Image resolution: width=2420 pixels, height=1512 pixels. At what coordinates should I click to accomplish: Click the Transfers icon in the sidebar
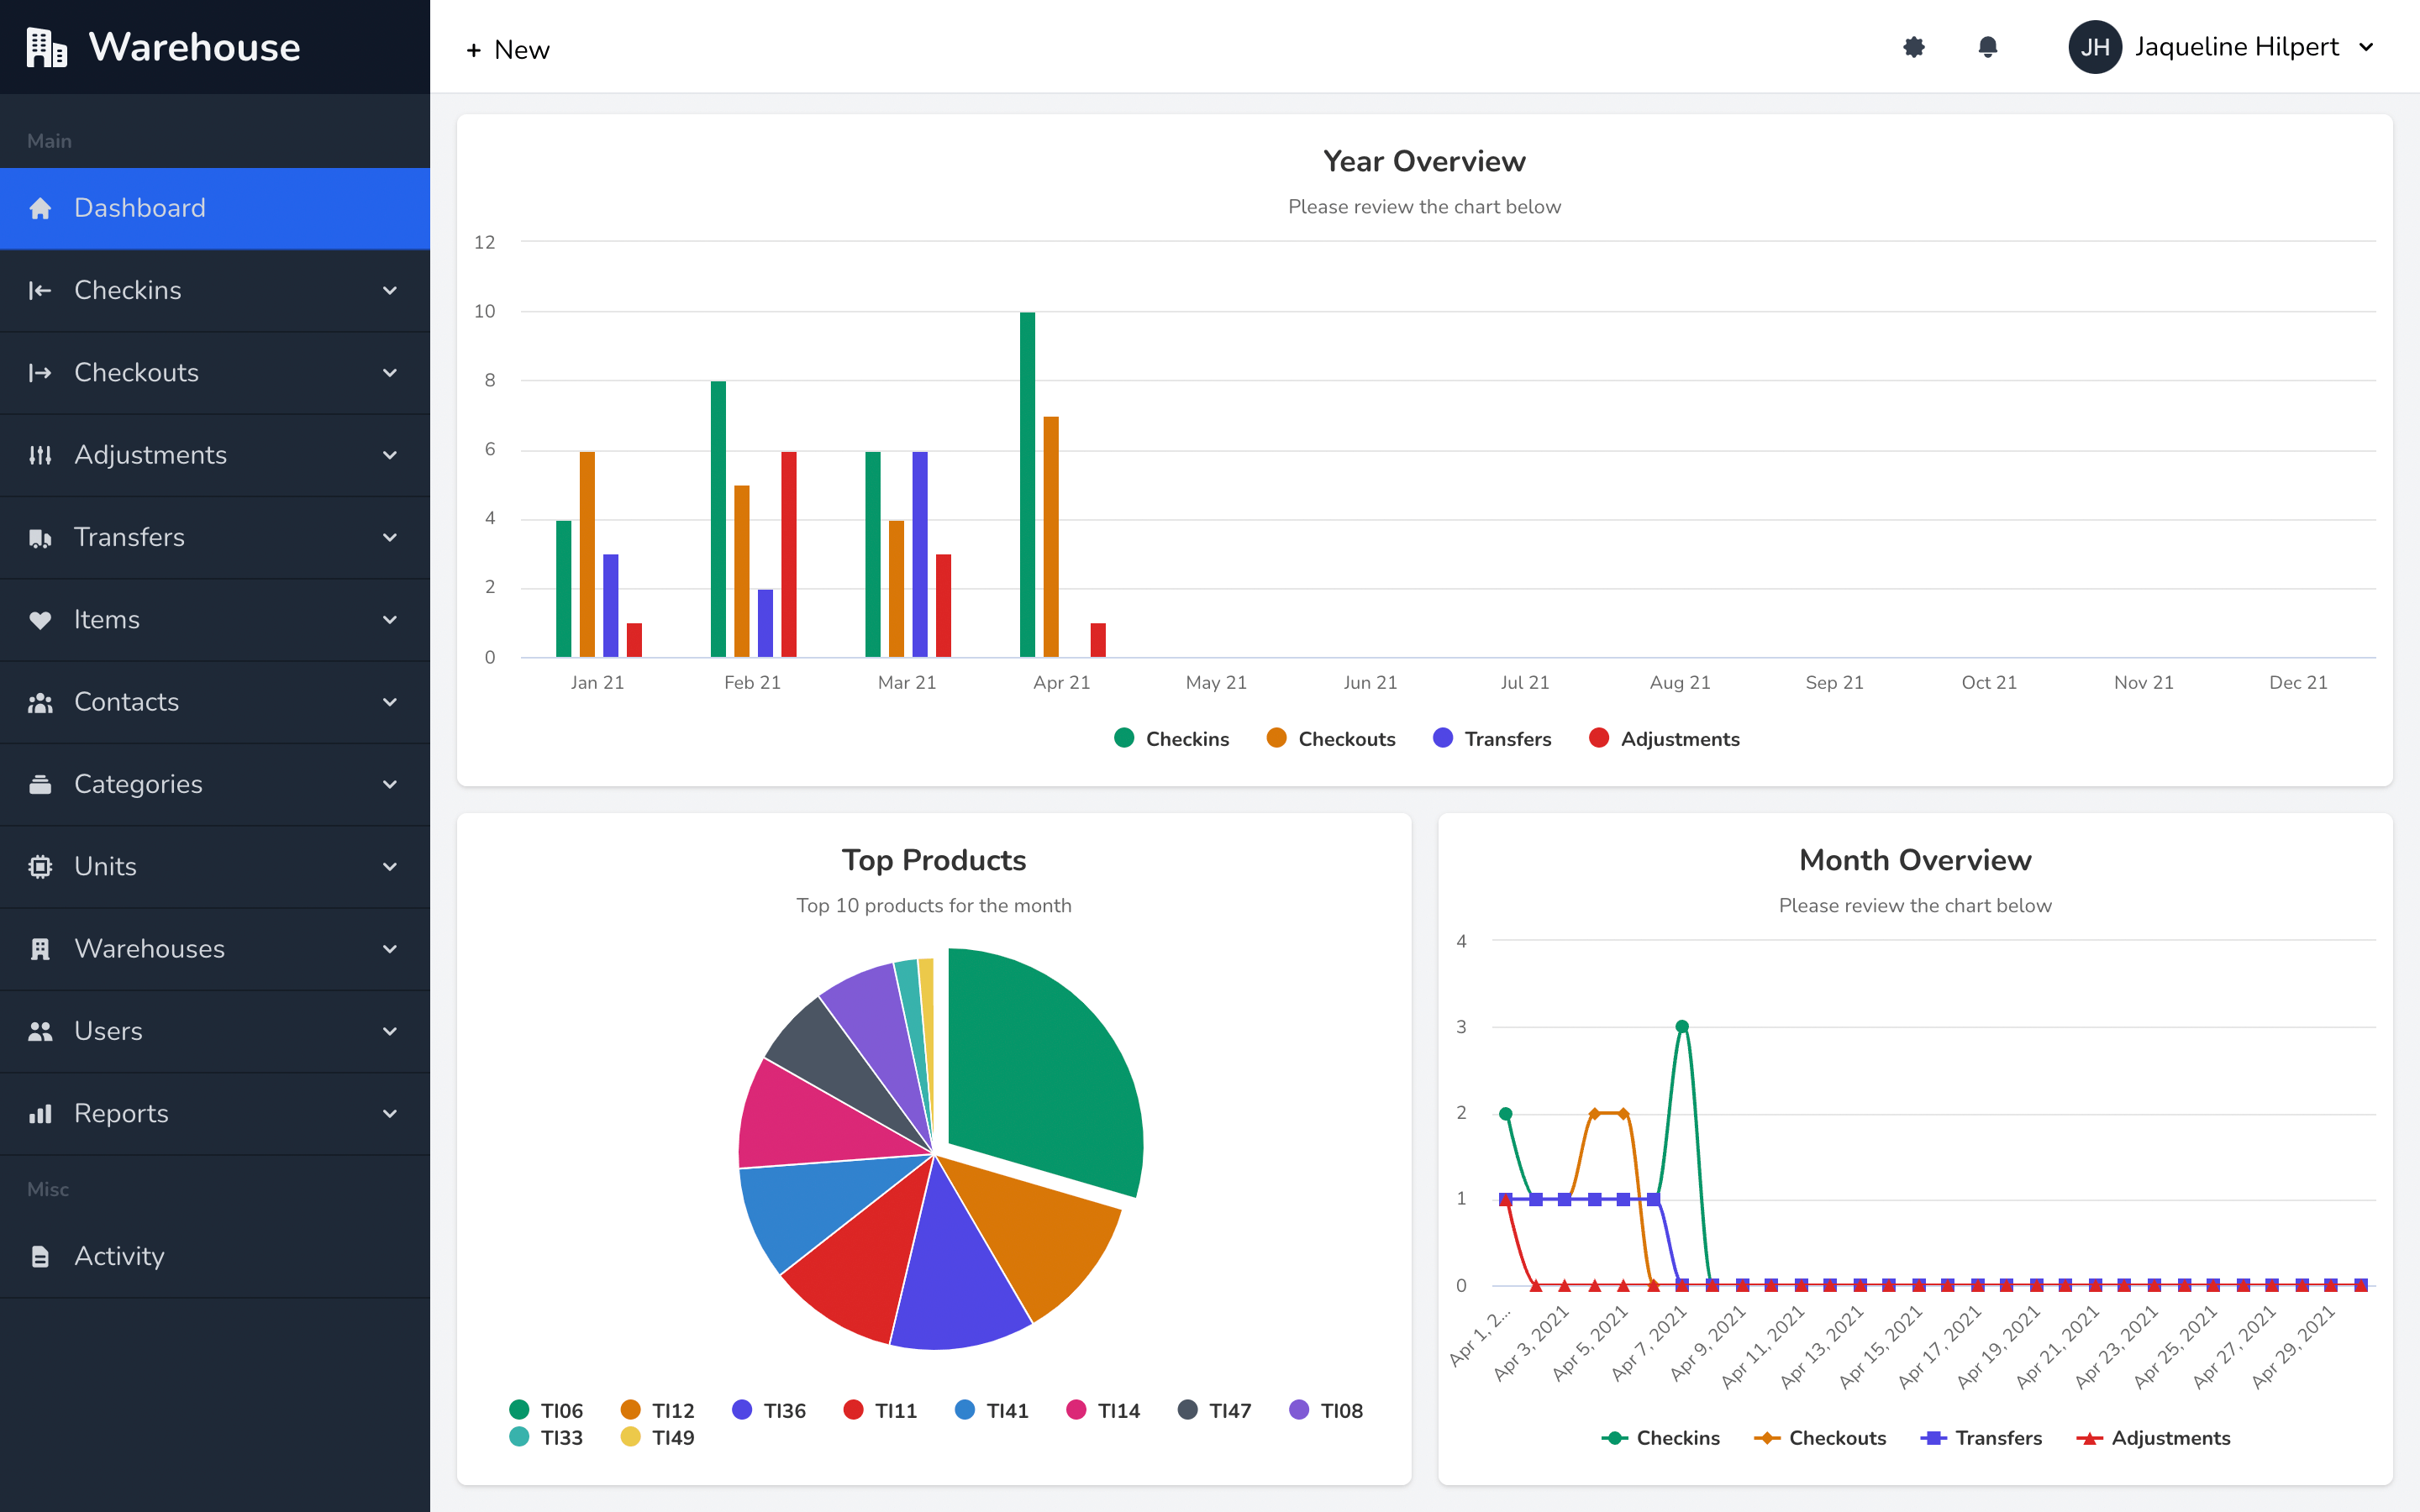coord(40,537)
